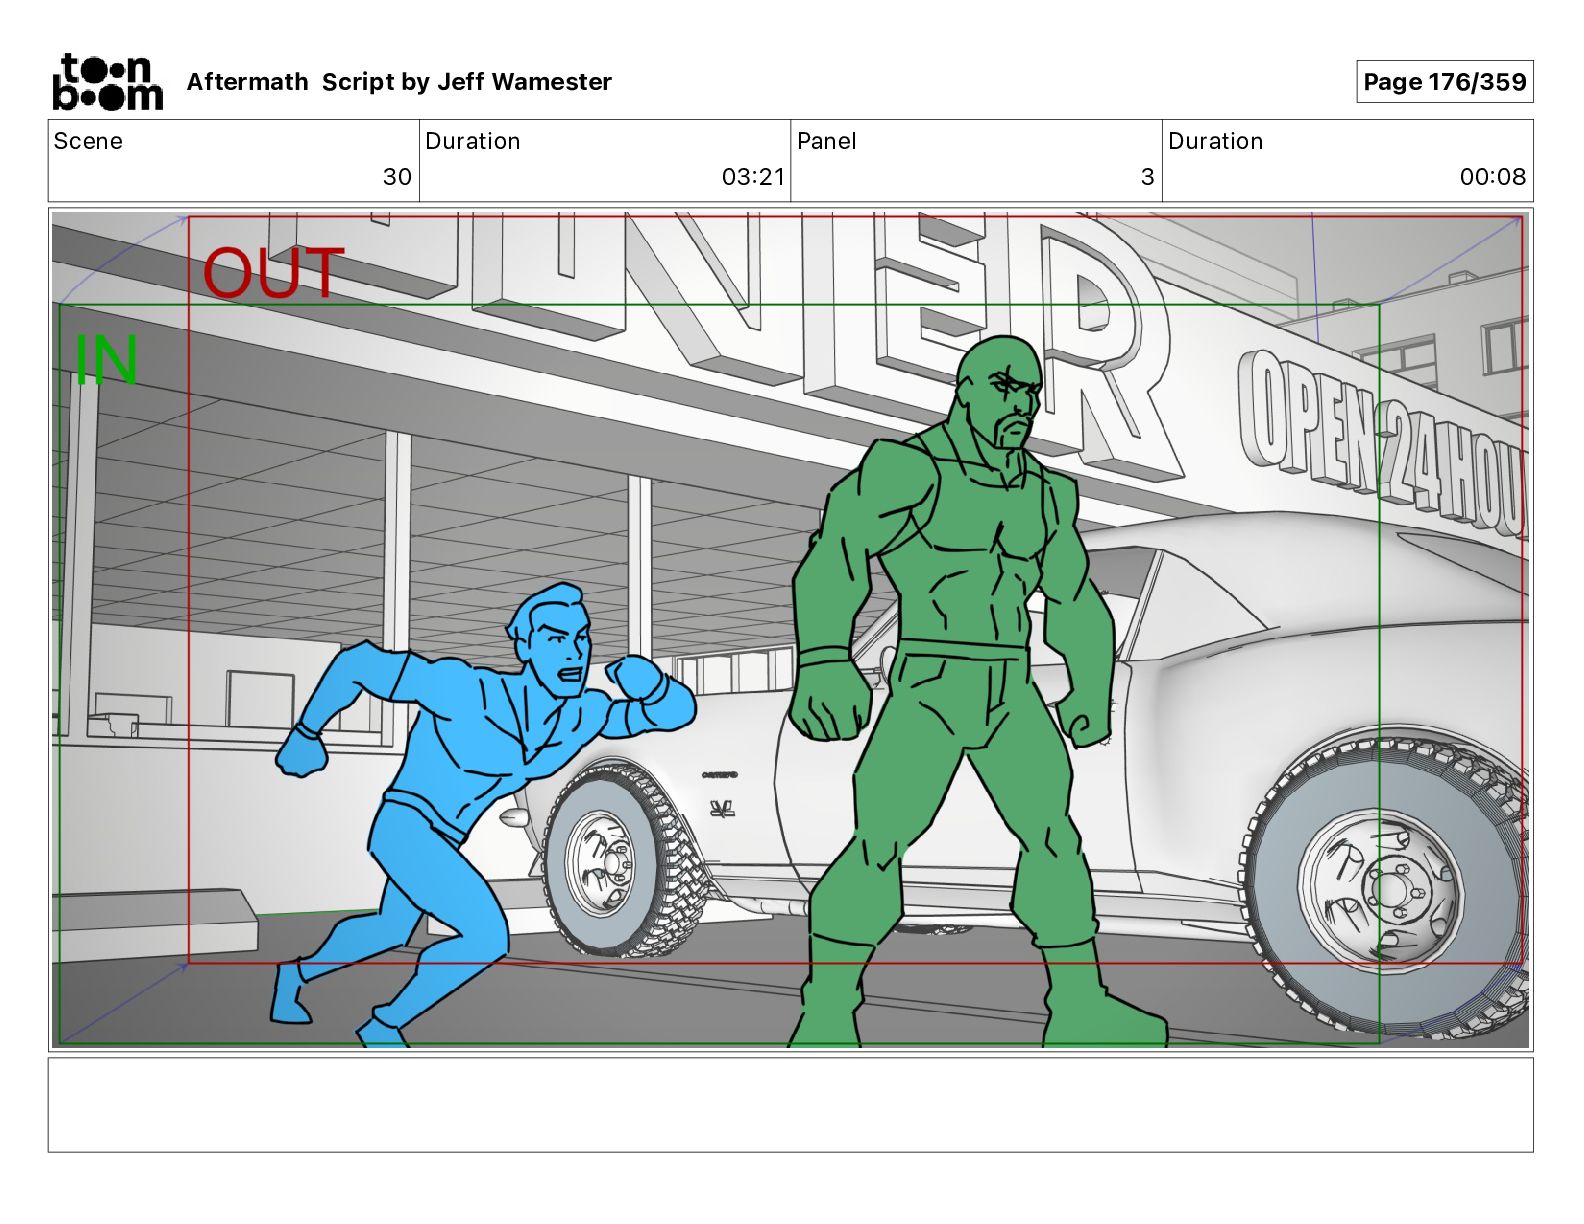The width and height of the screenshot is (1584, 1224).
Task: Select the title 'Aftermath Script by Jeff Wamester'
Action: [399, 82]
